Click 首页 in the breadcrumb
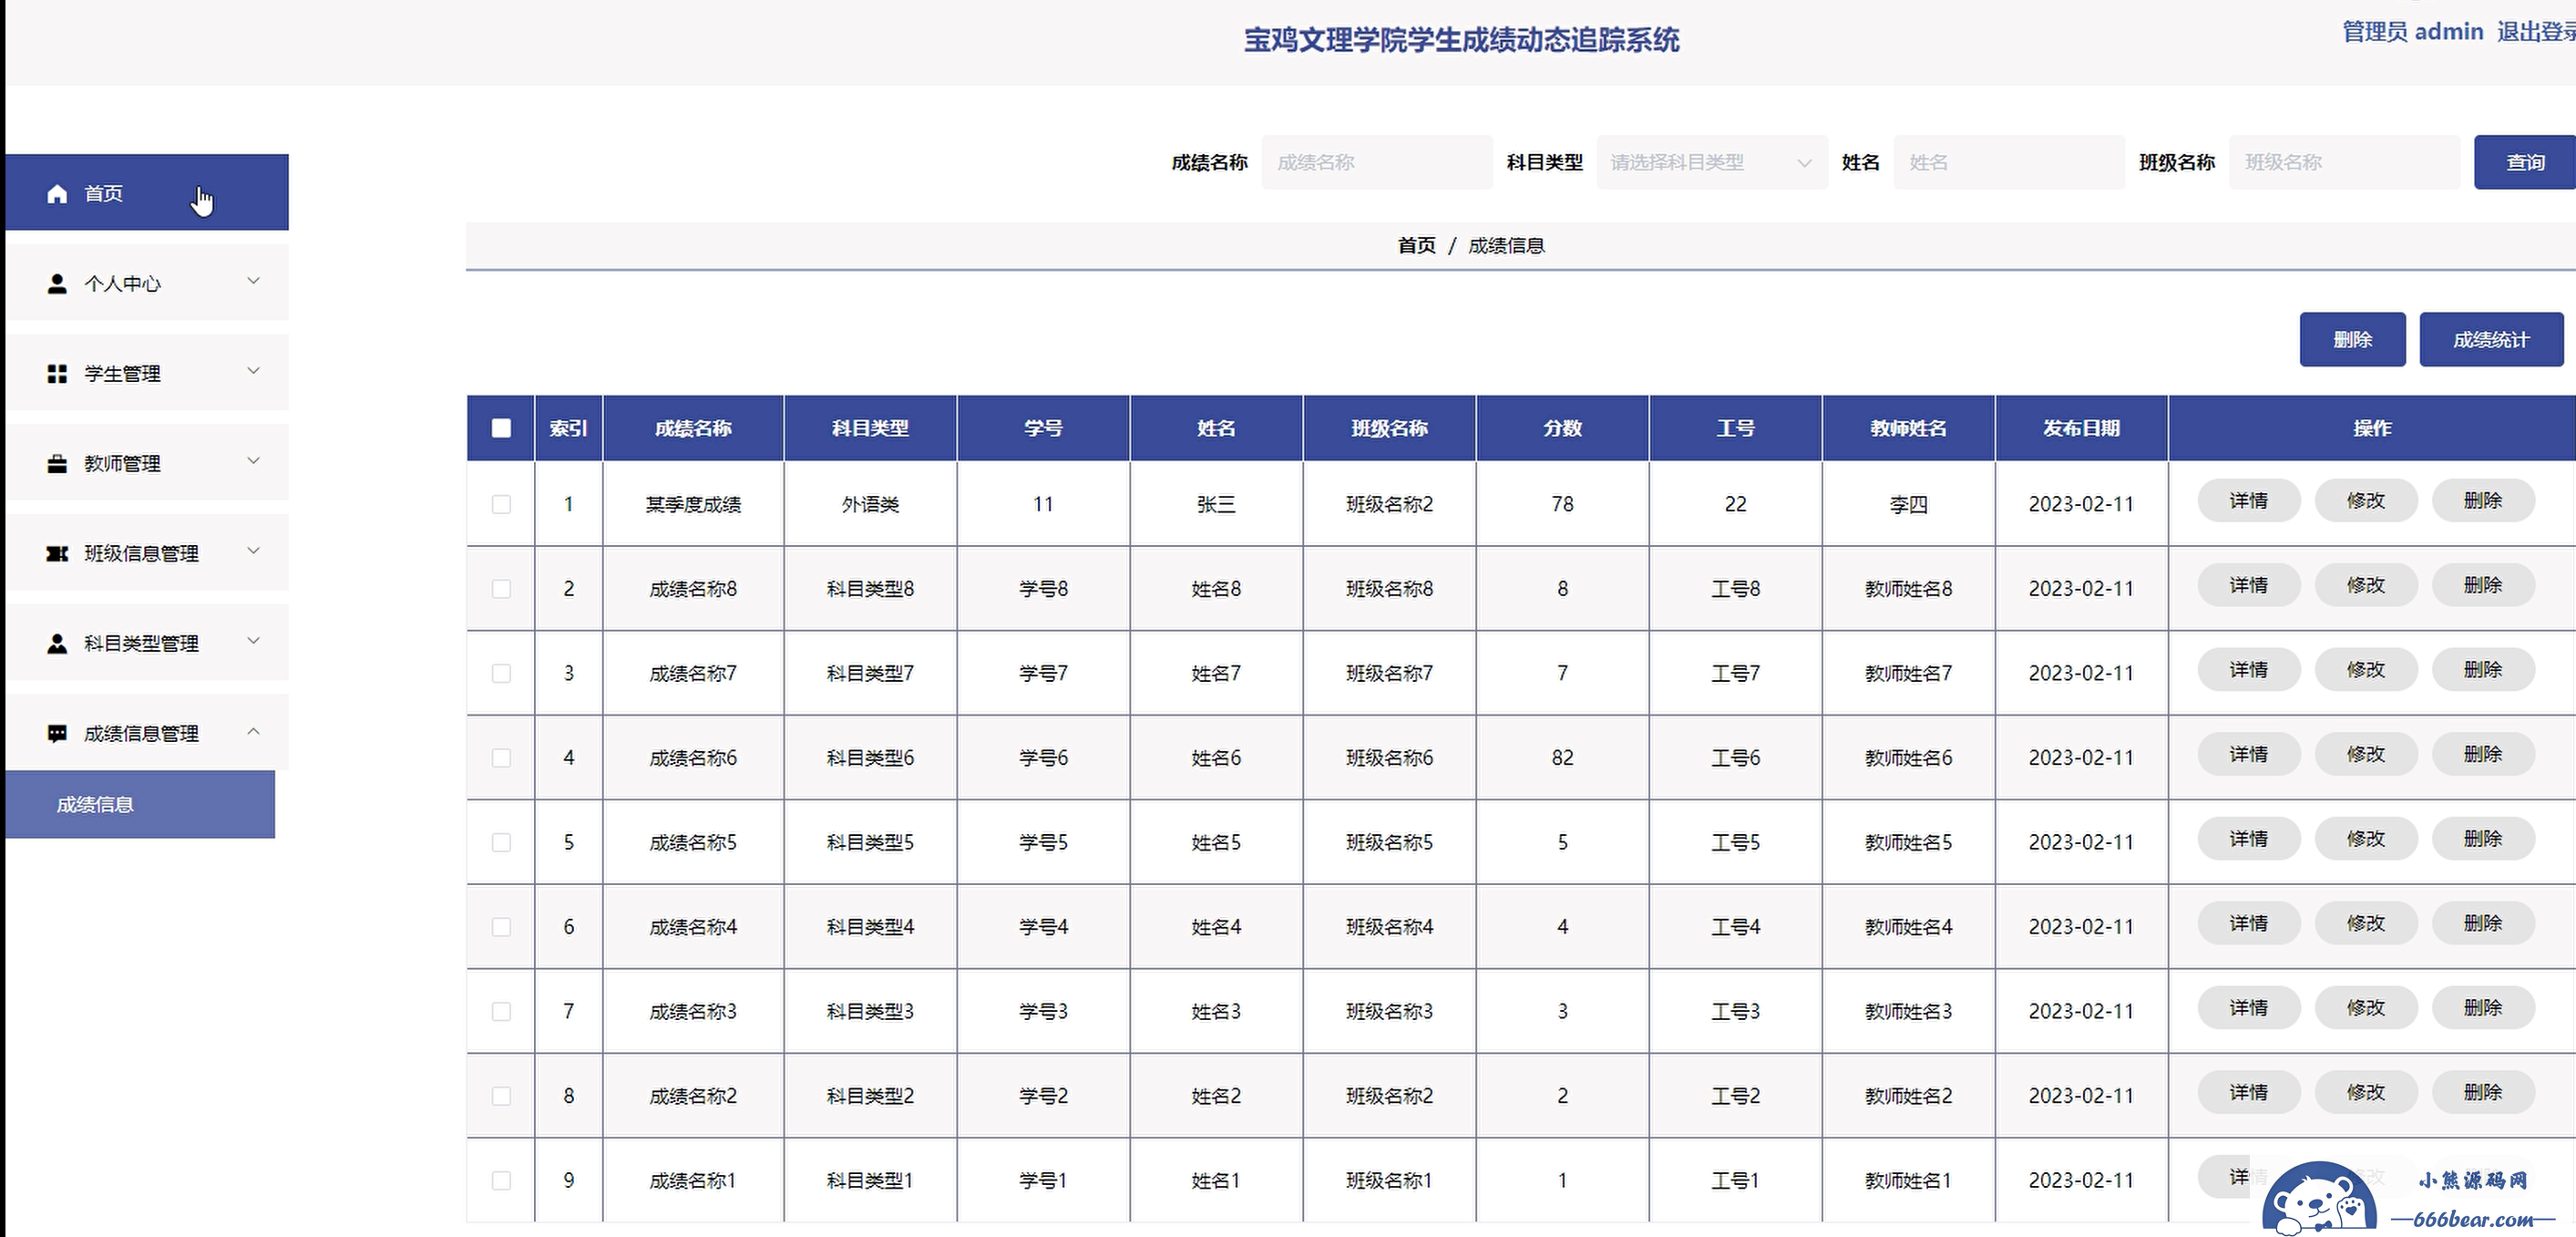This screenshot has height=1237, width=2576. coord(1416,245)
